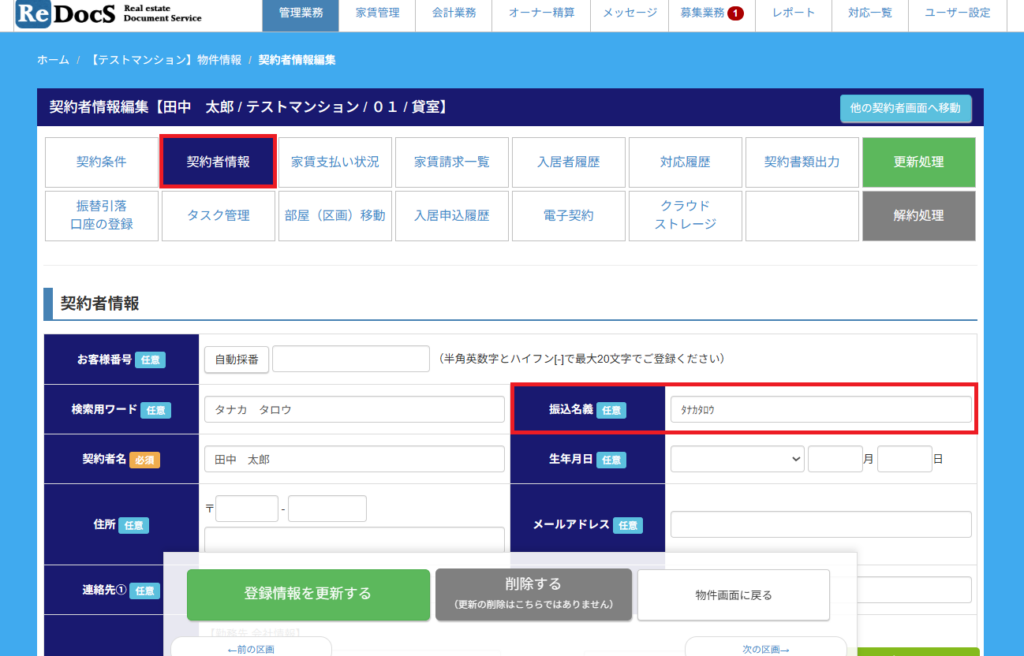Image resolution: width=1024 pixels, height=656 pixels.
Task: Focus the 契約者名 text field
Action: [354, 460]
